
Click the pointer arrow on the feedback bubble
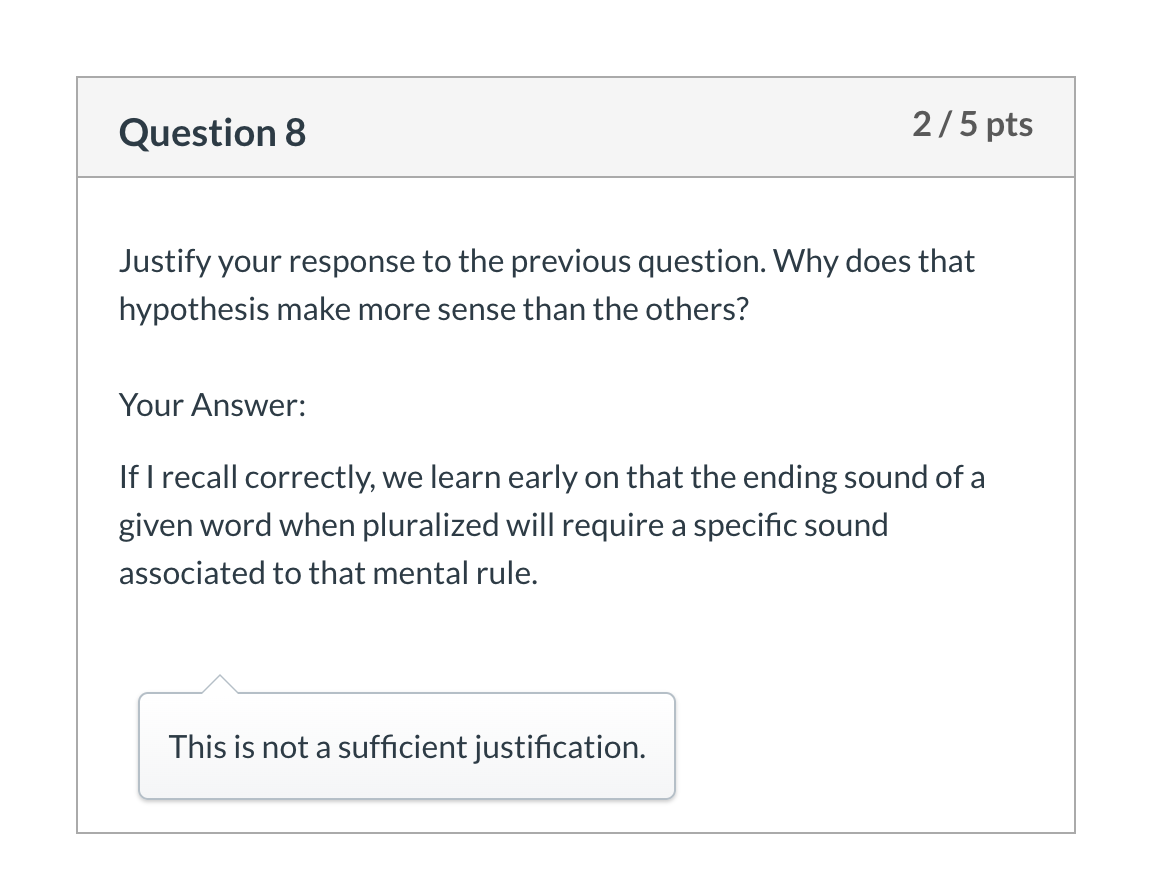[x=219, y=684]
